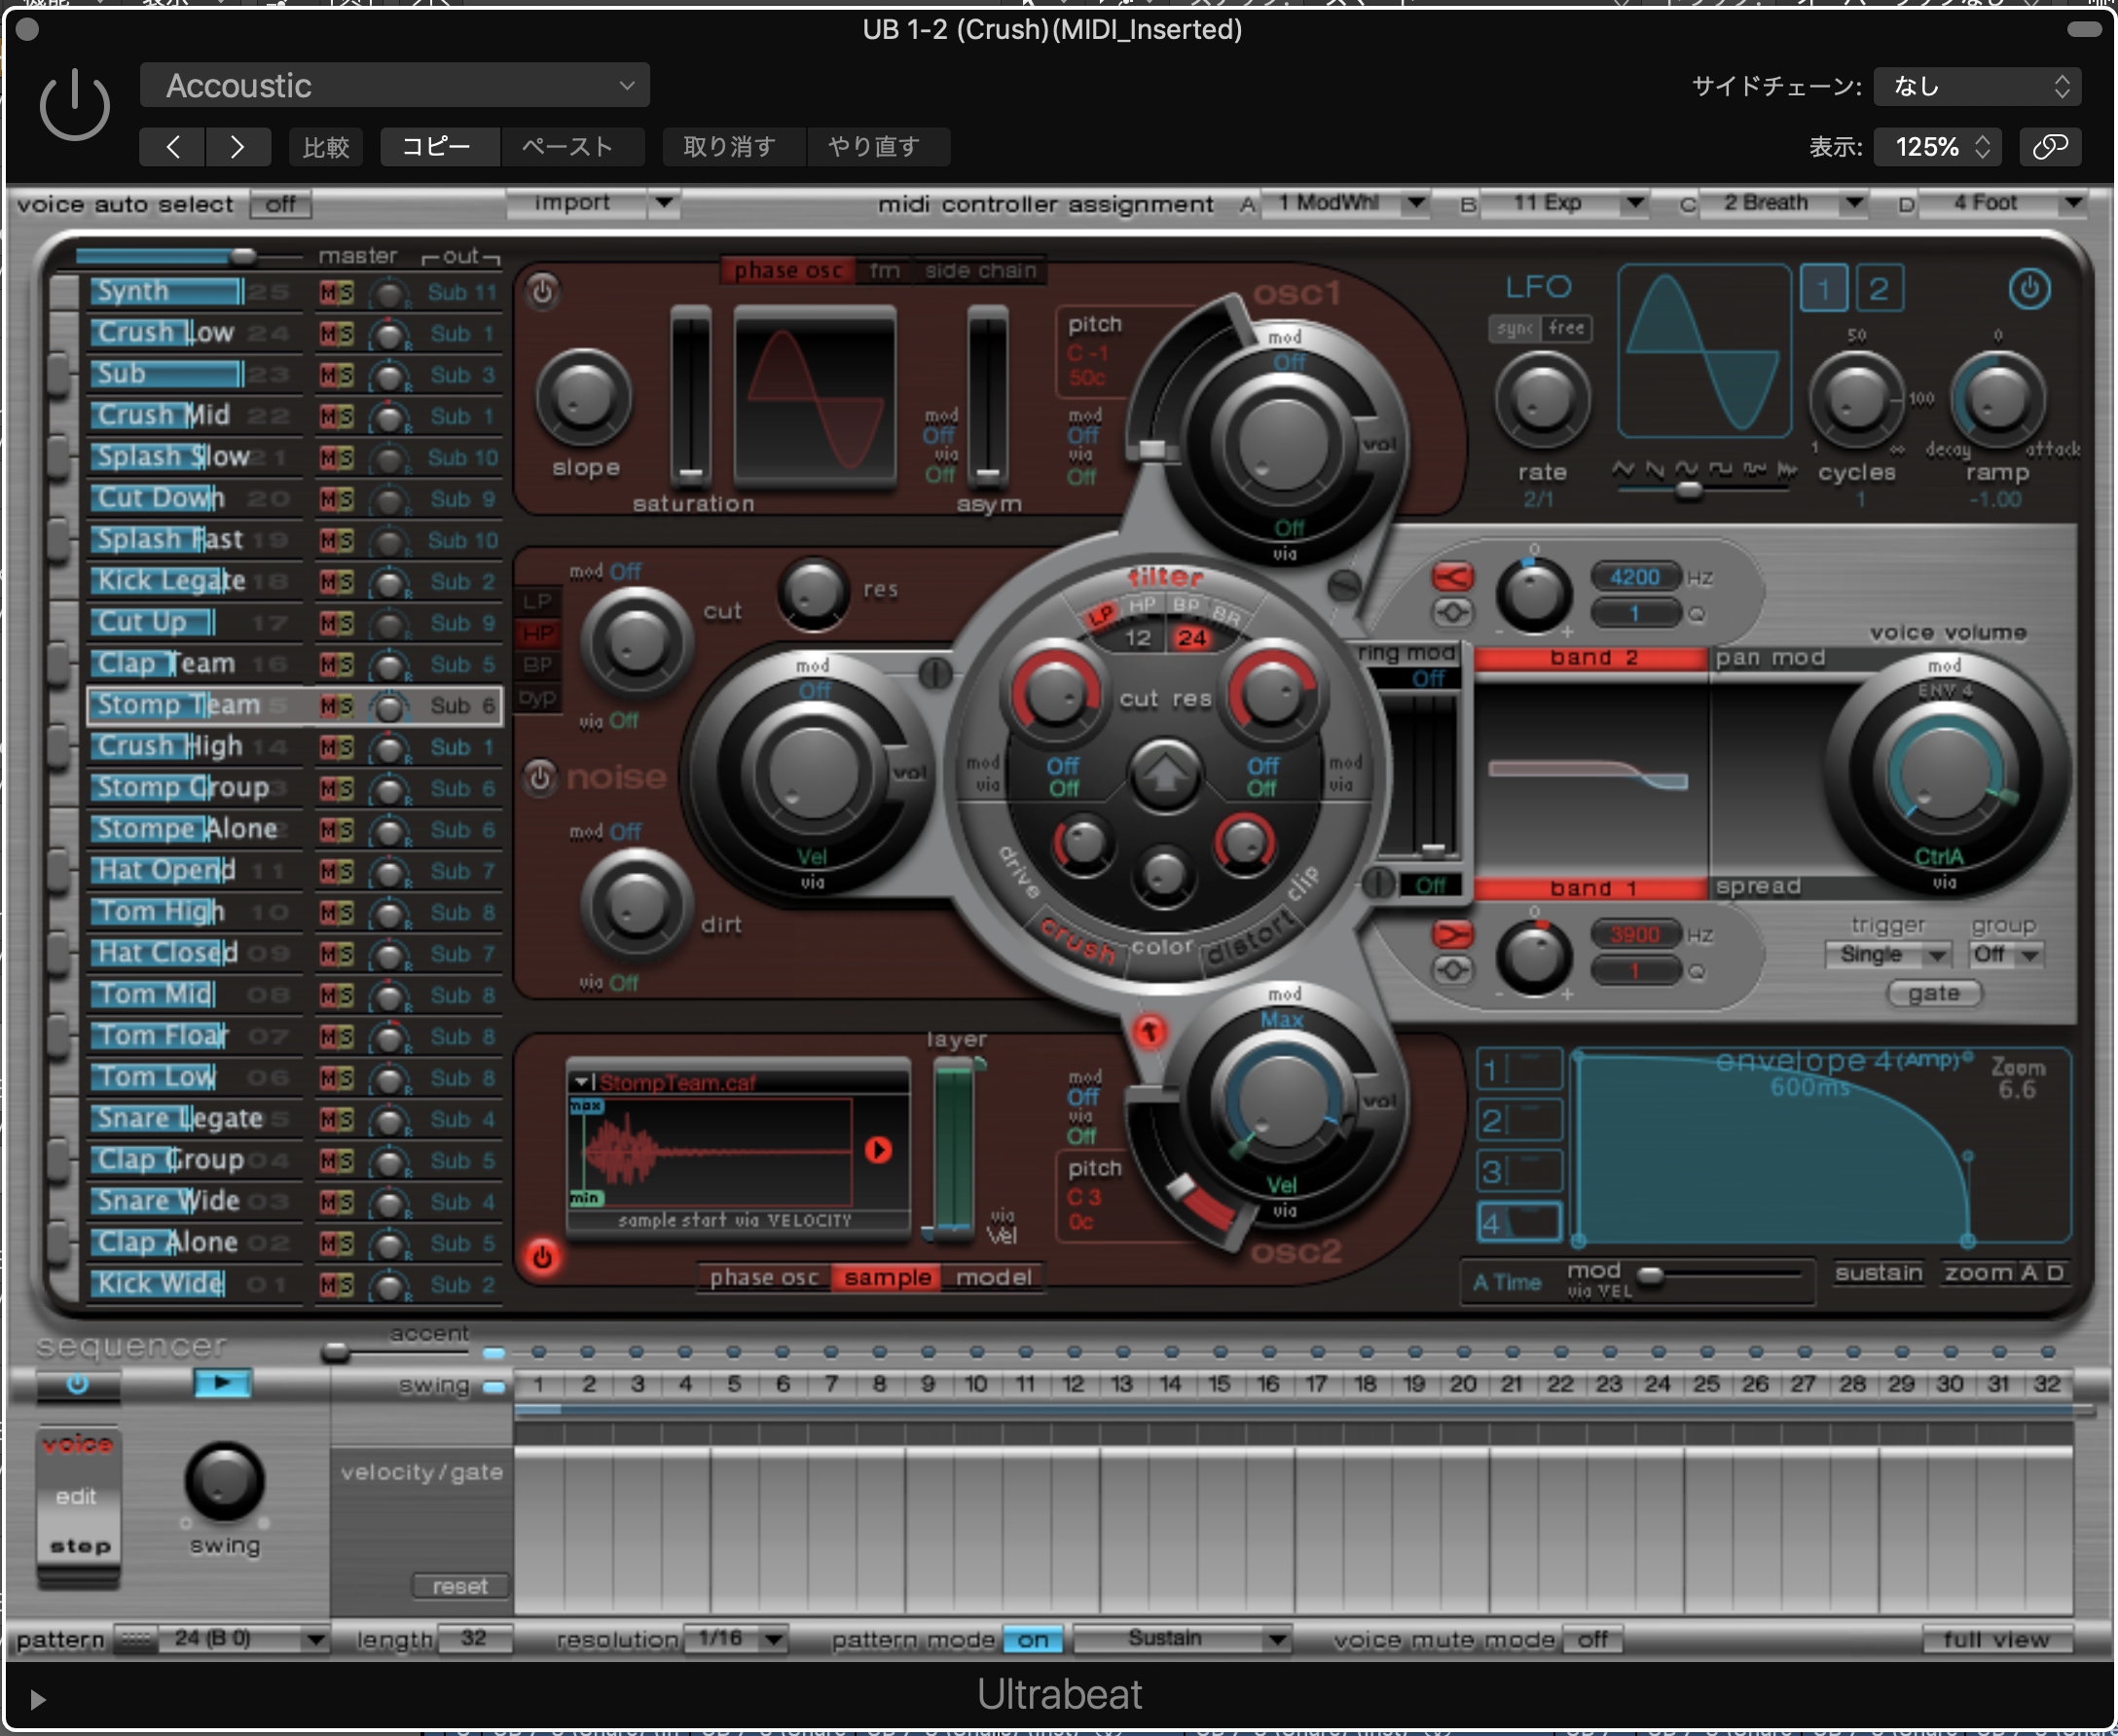Viewport: 2118px width, 1736px height.
Task: Select osc1 side chain tab
Action: click(980, 271)
